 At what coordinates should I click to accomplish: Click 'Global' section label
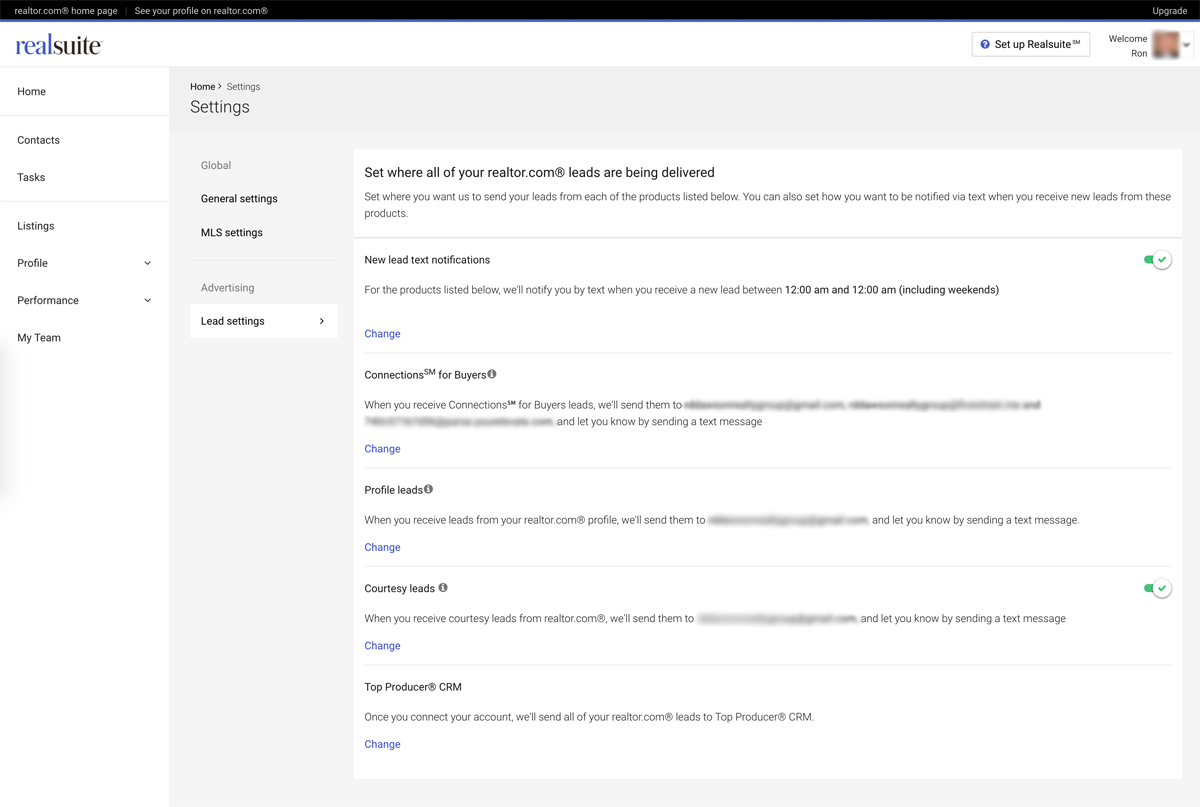tap(216, 166)
